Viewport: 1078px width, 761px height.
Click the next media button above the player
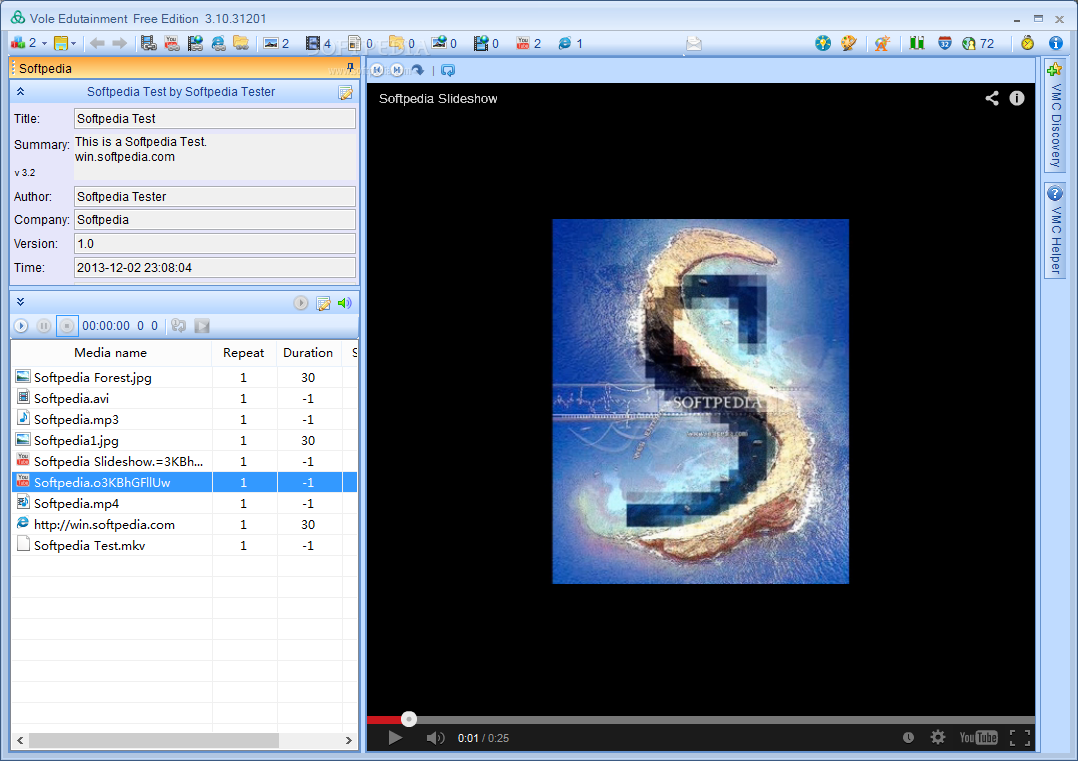click(x=397, y=70)
